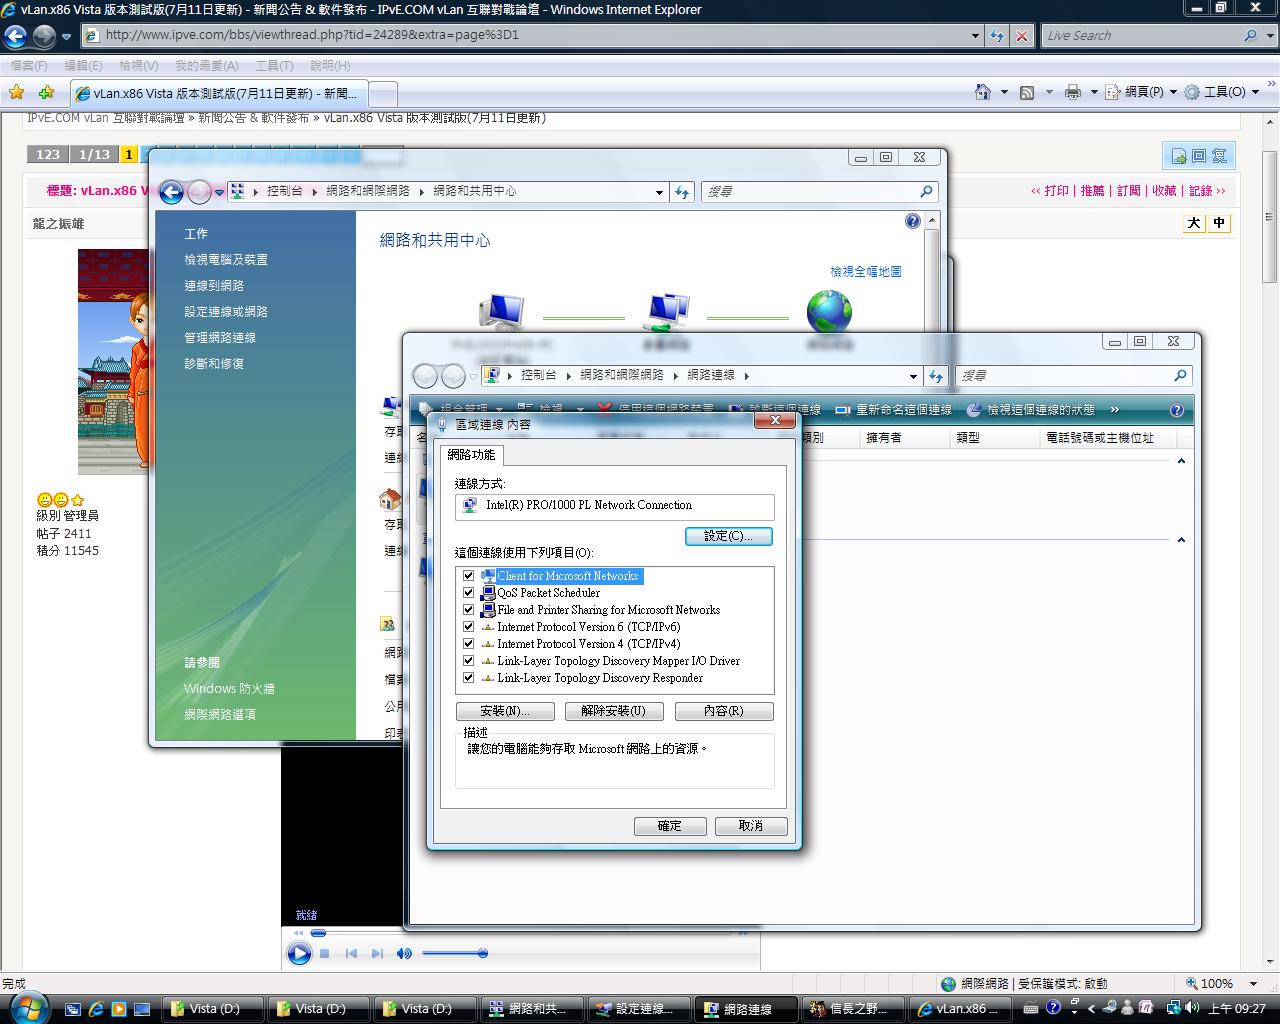
Task: Click the 設定(C)... button
Action: (x=728, y=536)
